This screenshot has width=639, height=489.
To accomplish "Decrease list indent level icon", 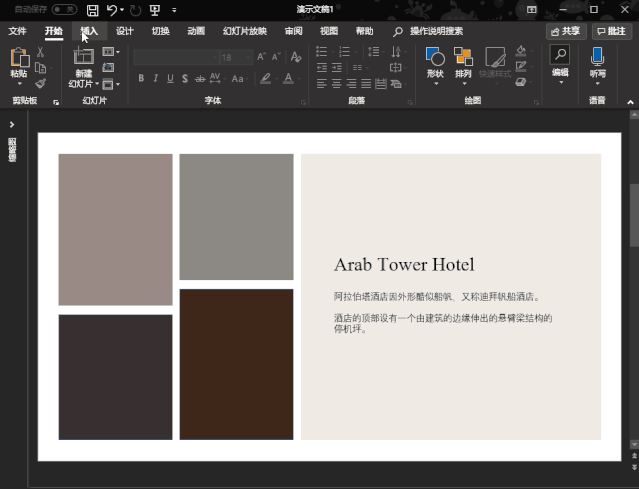I will coord(322,67).
